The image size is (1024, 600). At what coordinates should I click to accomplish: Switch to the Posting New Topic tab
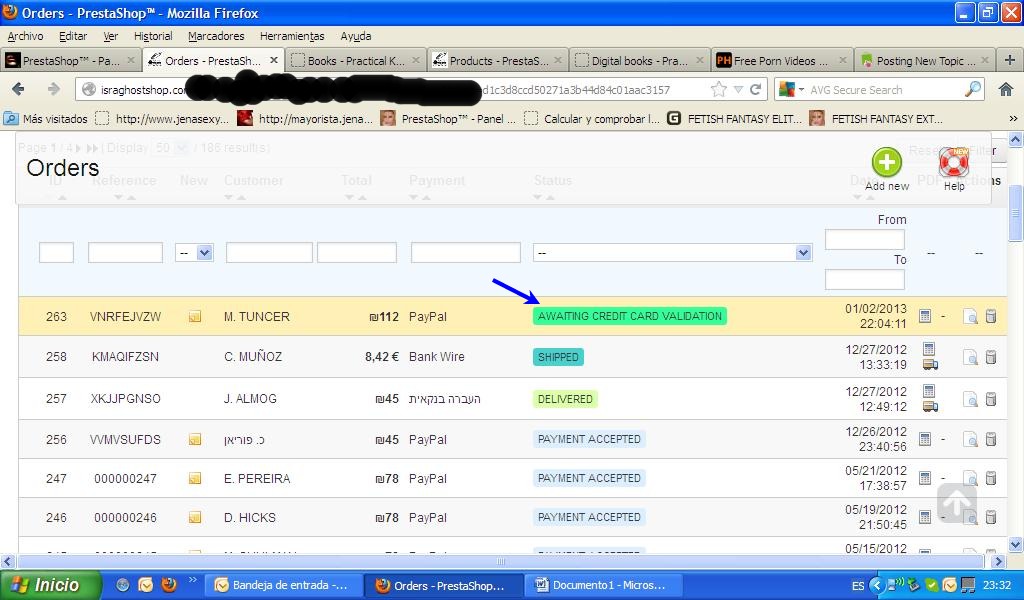click(925, 61)
